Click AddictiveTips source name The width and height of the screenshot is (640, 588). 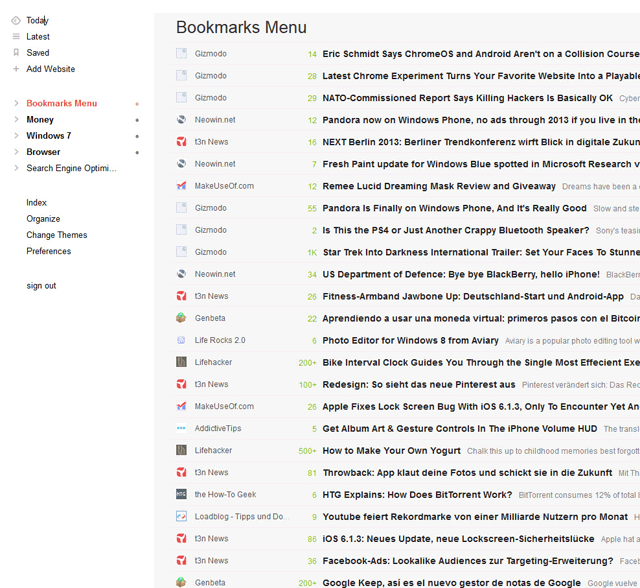tap(218, 428)
